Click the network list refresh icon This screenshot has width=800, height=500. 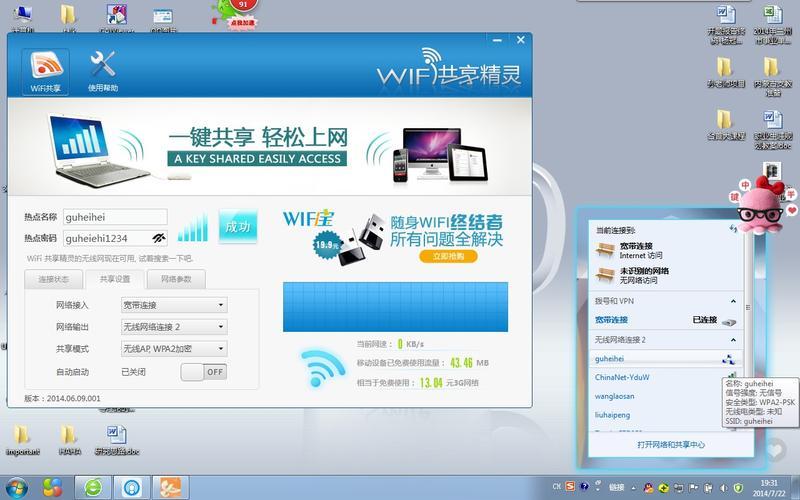click(733, 229)
